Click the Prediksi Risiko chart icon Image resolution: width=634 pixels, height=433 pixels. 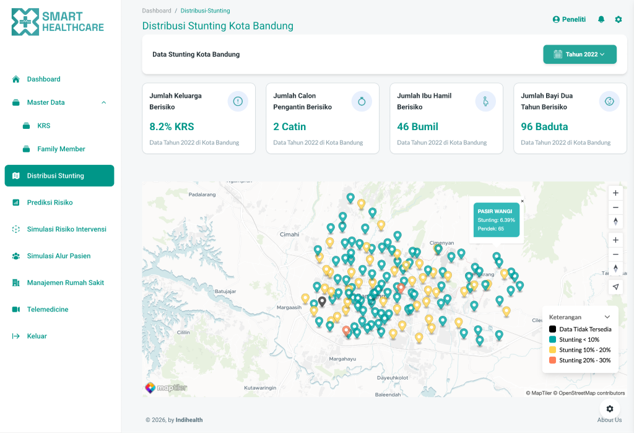[x=16, y=203]
